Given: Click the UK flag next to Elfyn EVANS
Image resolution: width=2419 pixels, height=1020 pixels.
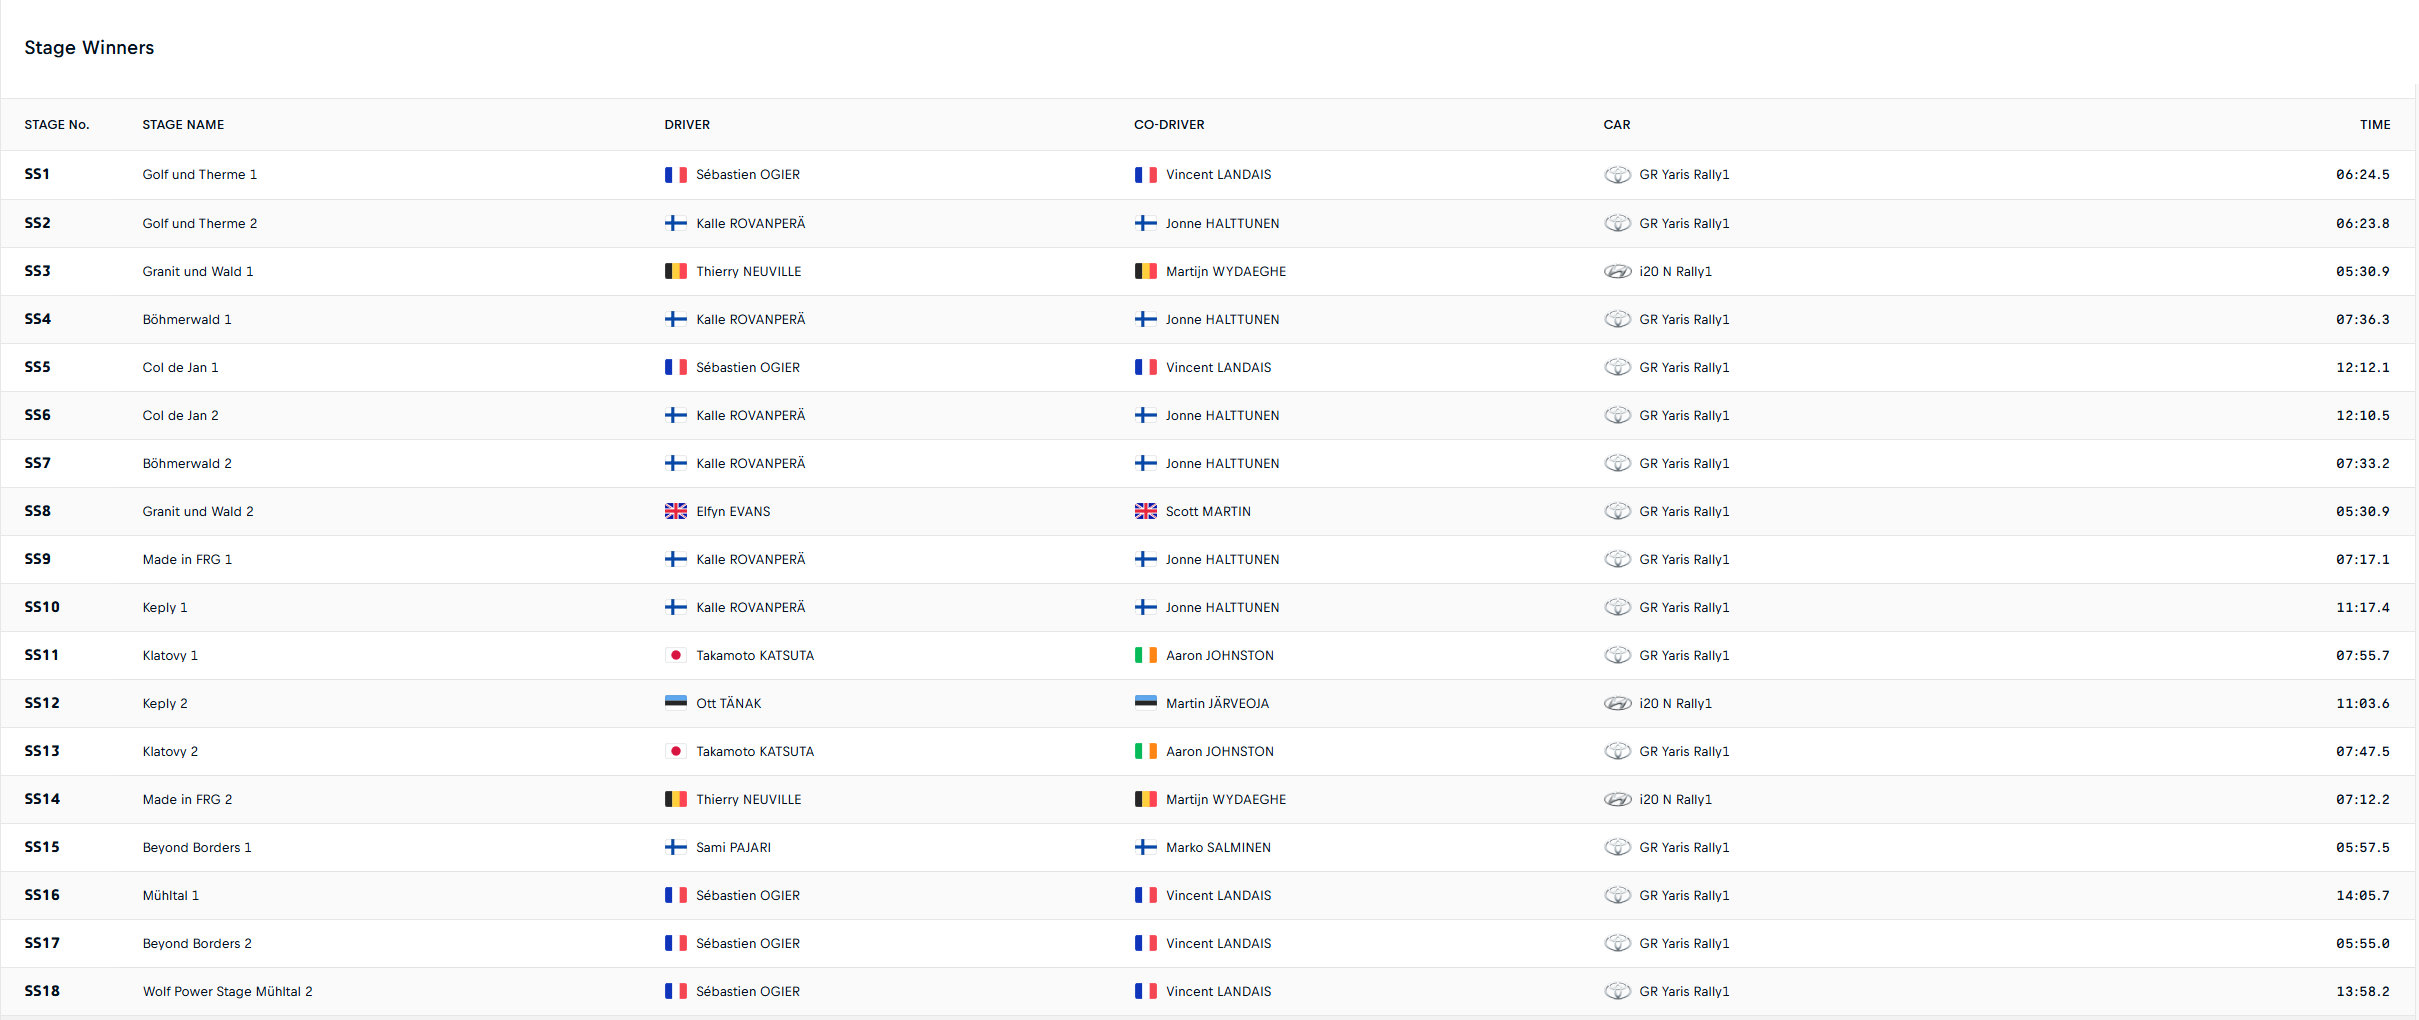Looking at the screenshot, I should (675, 512).
